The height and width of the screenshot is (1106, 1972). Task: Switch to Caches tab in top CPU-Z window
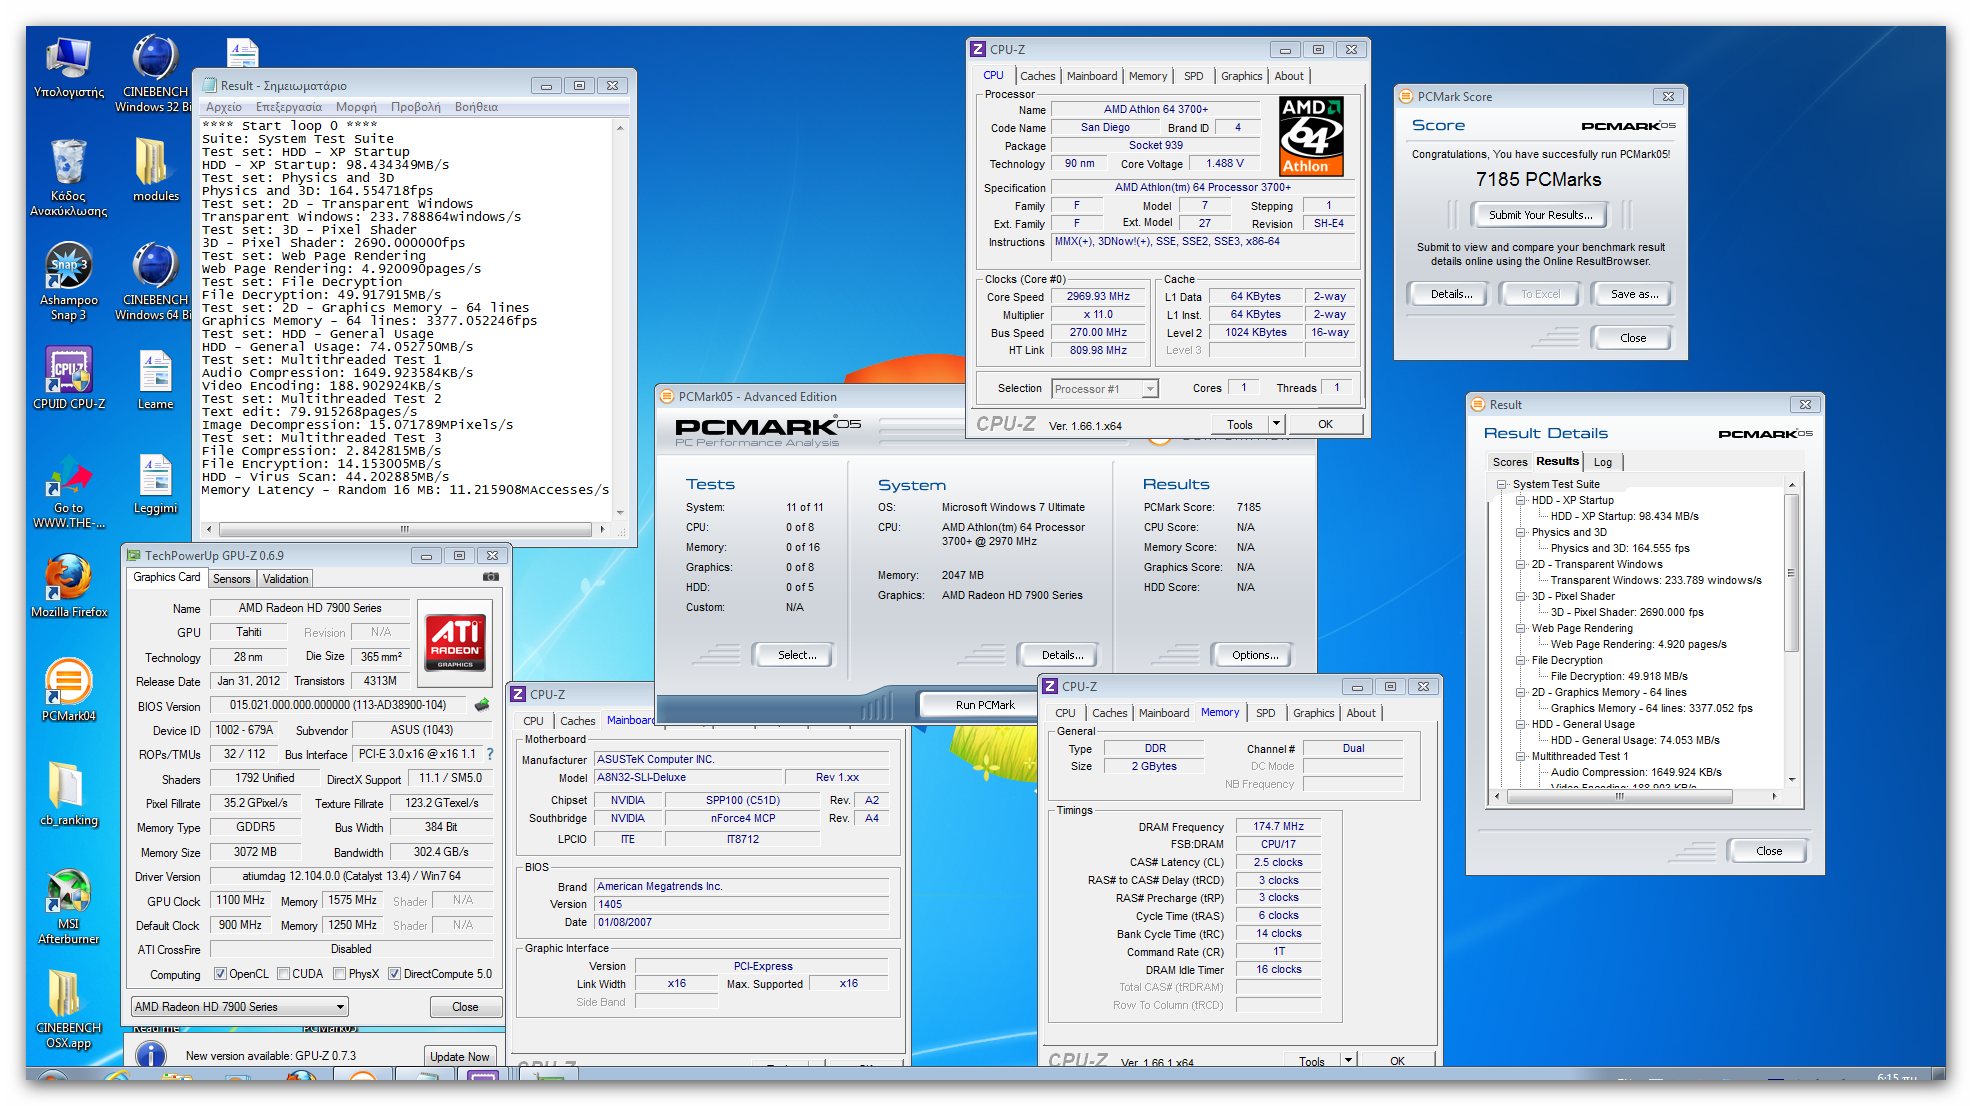(x=1037, y=76)
